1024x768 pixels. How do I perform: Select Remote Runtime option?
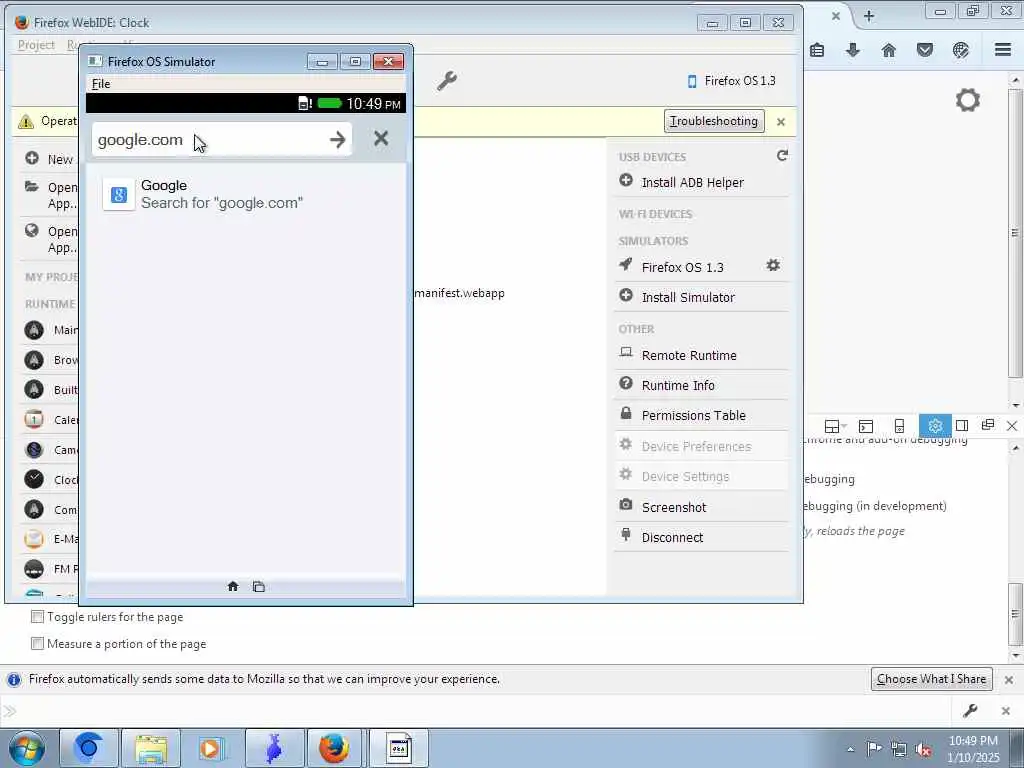(x=701, y=355)
